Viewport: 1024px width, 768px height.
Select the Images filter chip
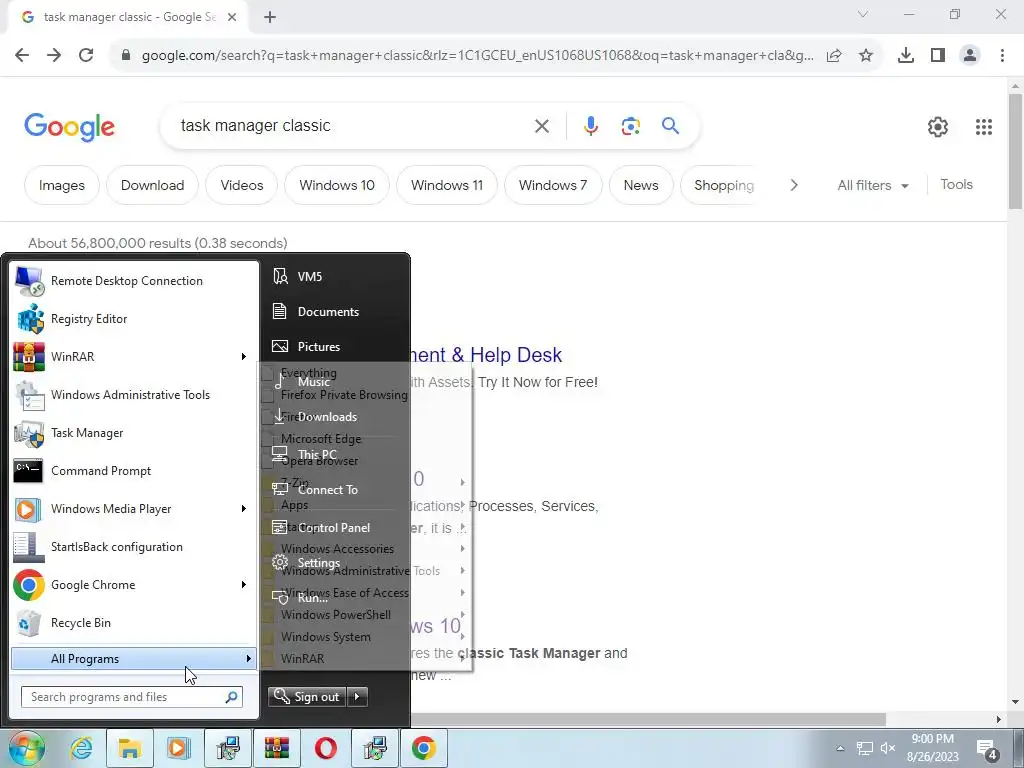click(61, 185)
